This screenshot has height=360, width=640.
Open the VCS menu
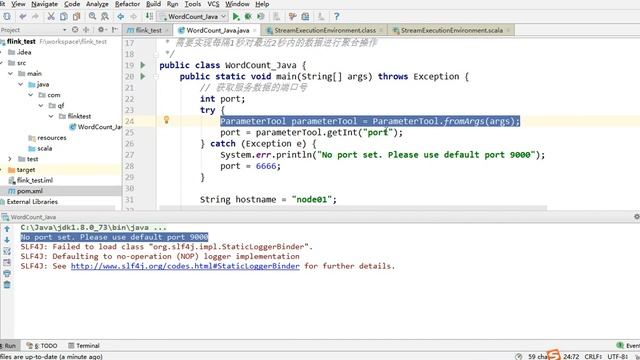[x=213, y=4]
